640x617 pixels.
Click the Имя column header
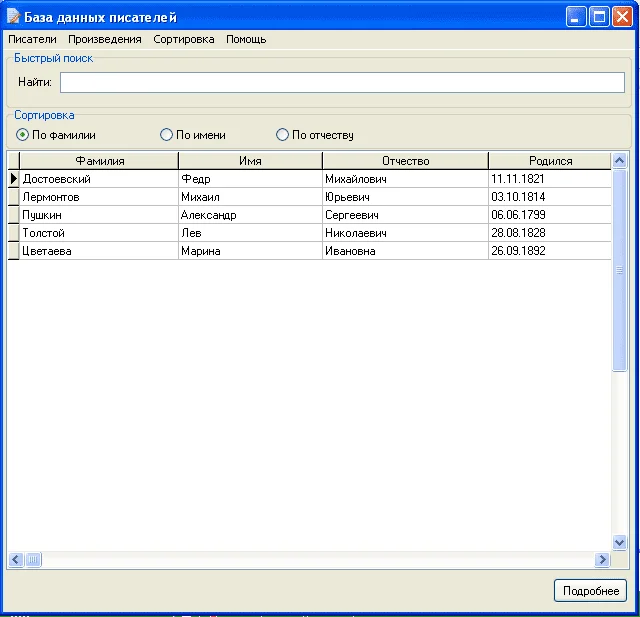click(250, 161)
